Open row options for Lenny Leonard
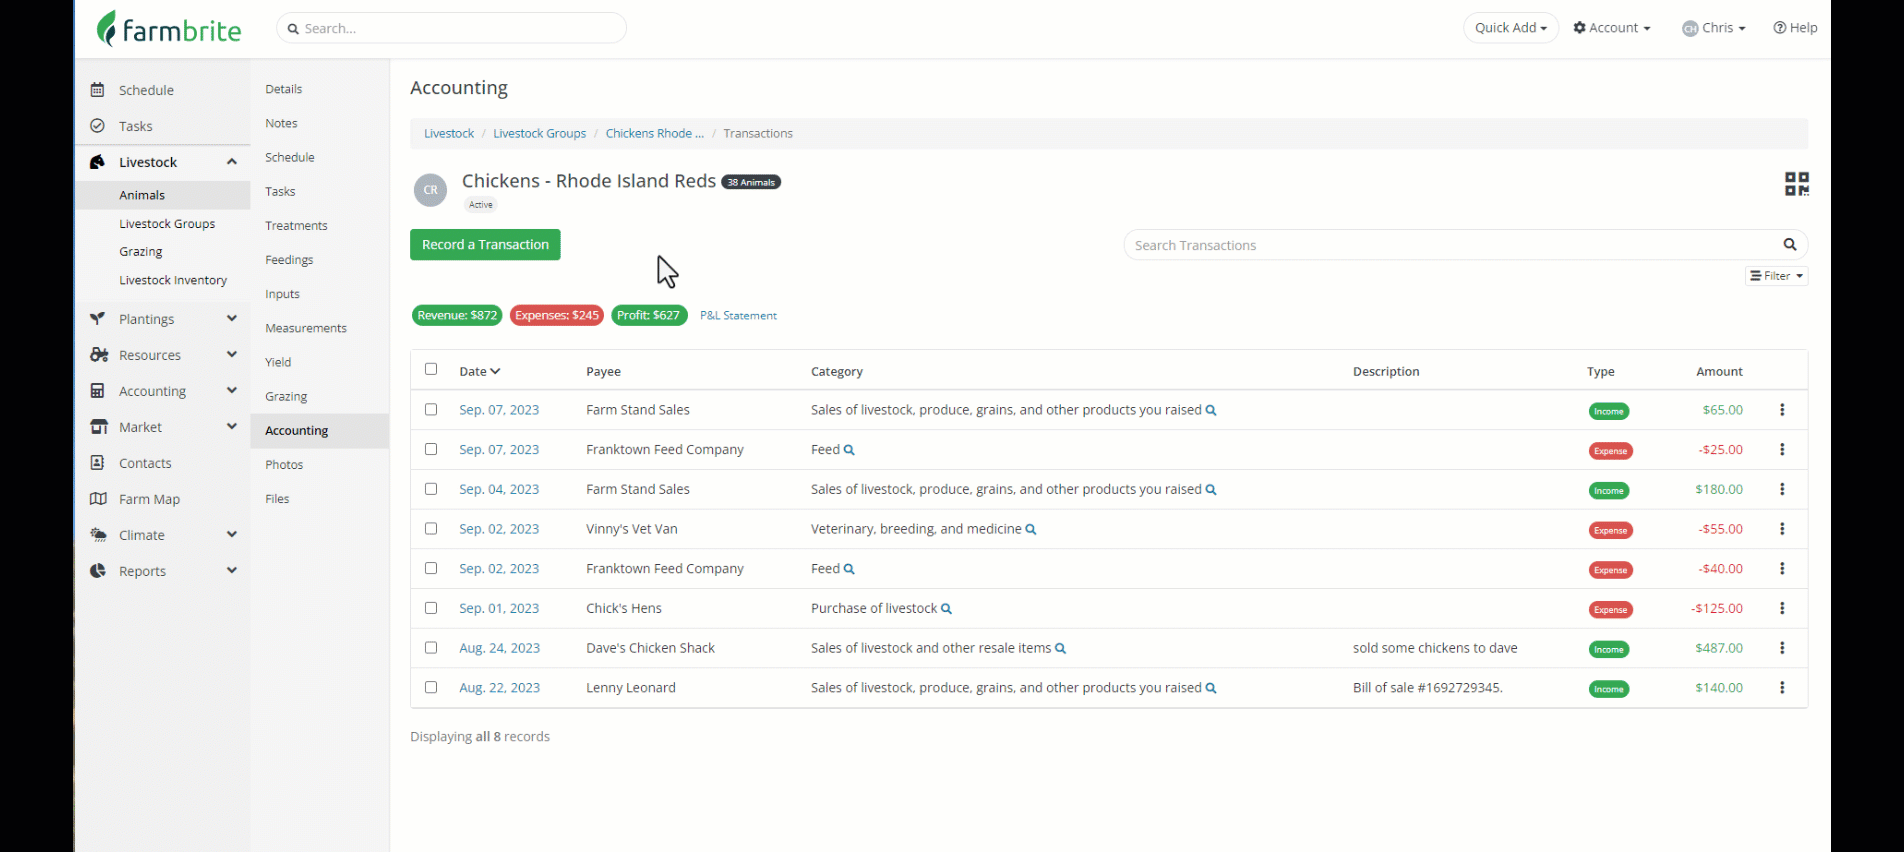The height and width of the screenshot is (852, 1904). pos(1782,688)
